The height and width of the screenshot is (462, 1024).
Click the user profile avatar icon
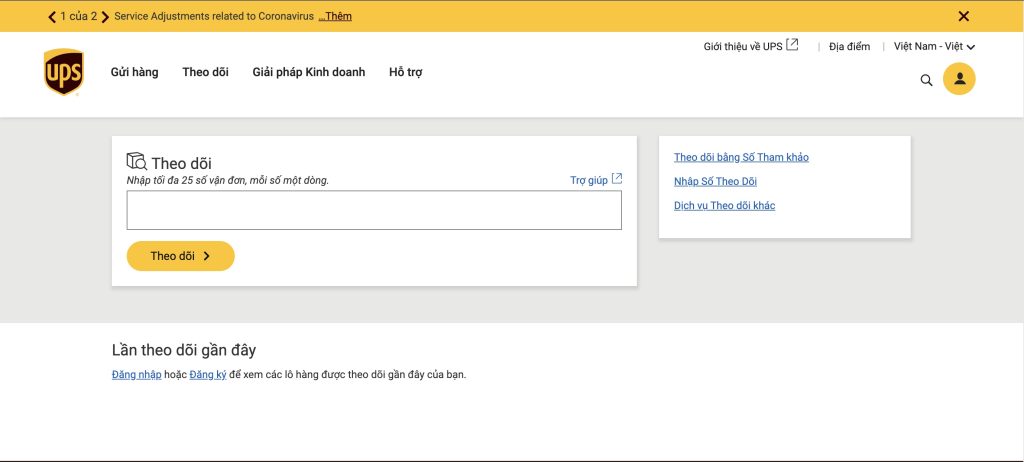[x=959, y=79]
